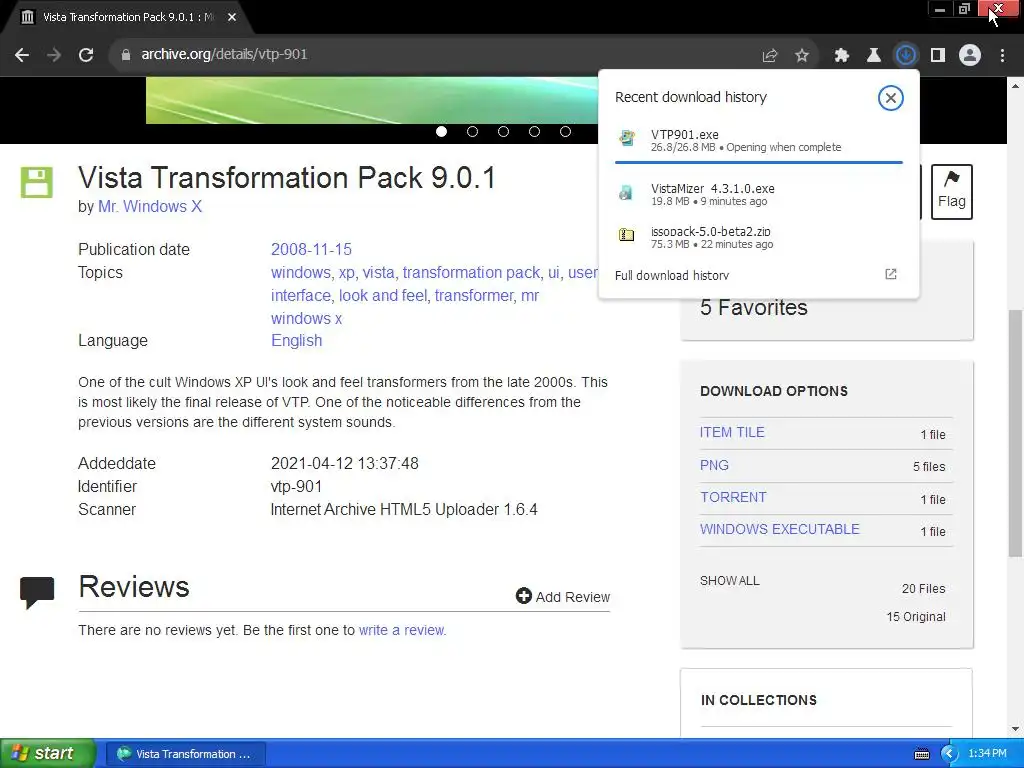Expand hidden system tray icons

tap(949, 754)
